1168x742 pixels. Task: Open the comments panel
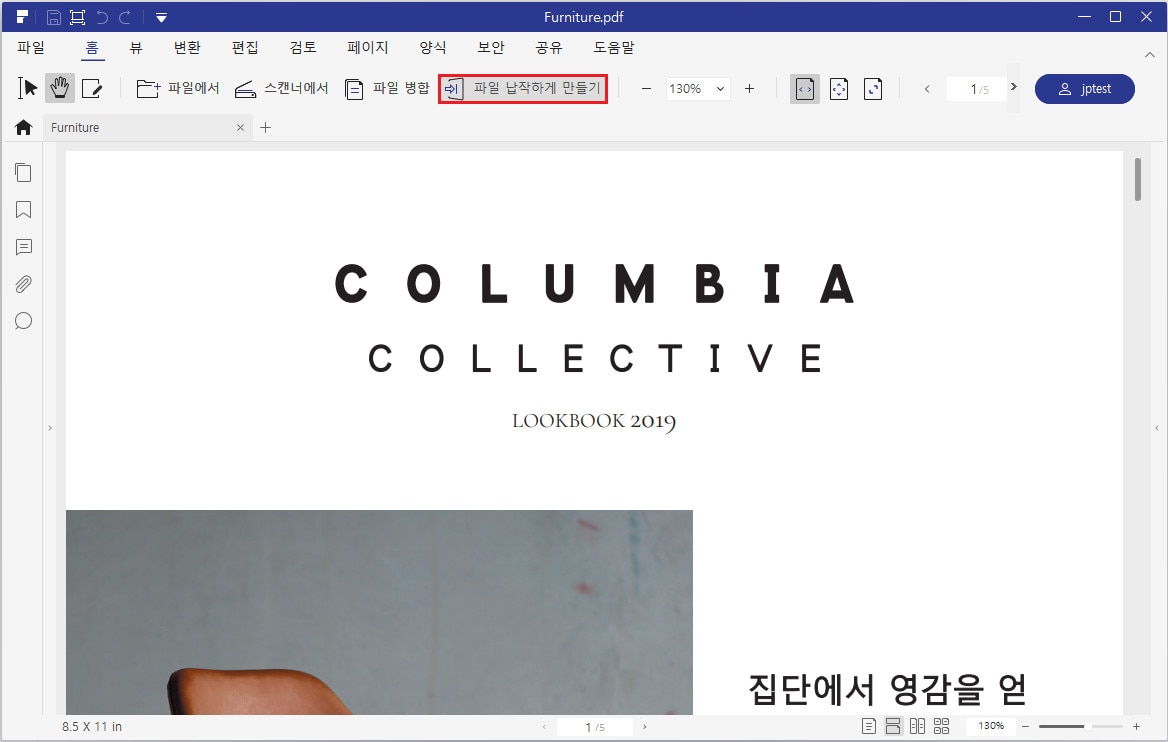pyautogui.click(x=24, y=247)
